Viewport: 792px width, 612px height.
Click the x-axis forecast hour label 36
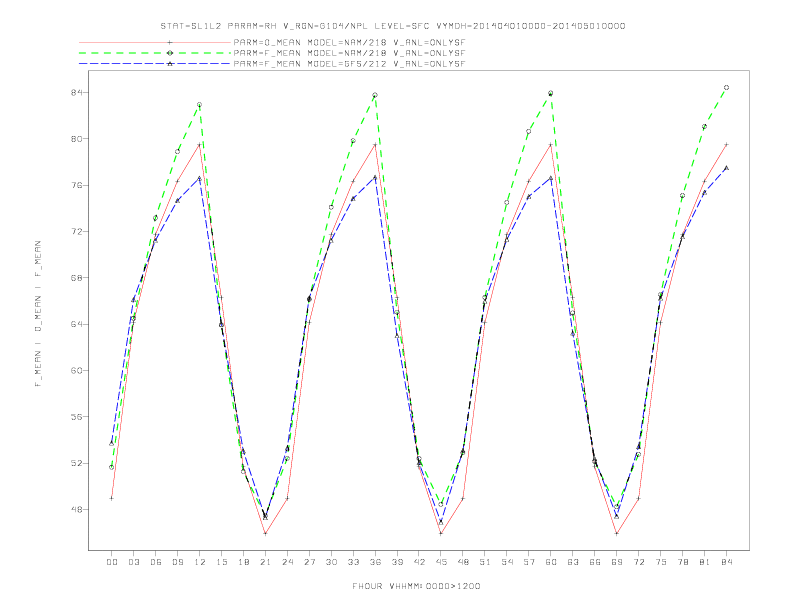click(375, 562)
